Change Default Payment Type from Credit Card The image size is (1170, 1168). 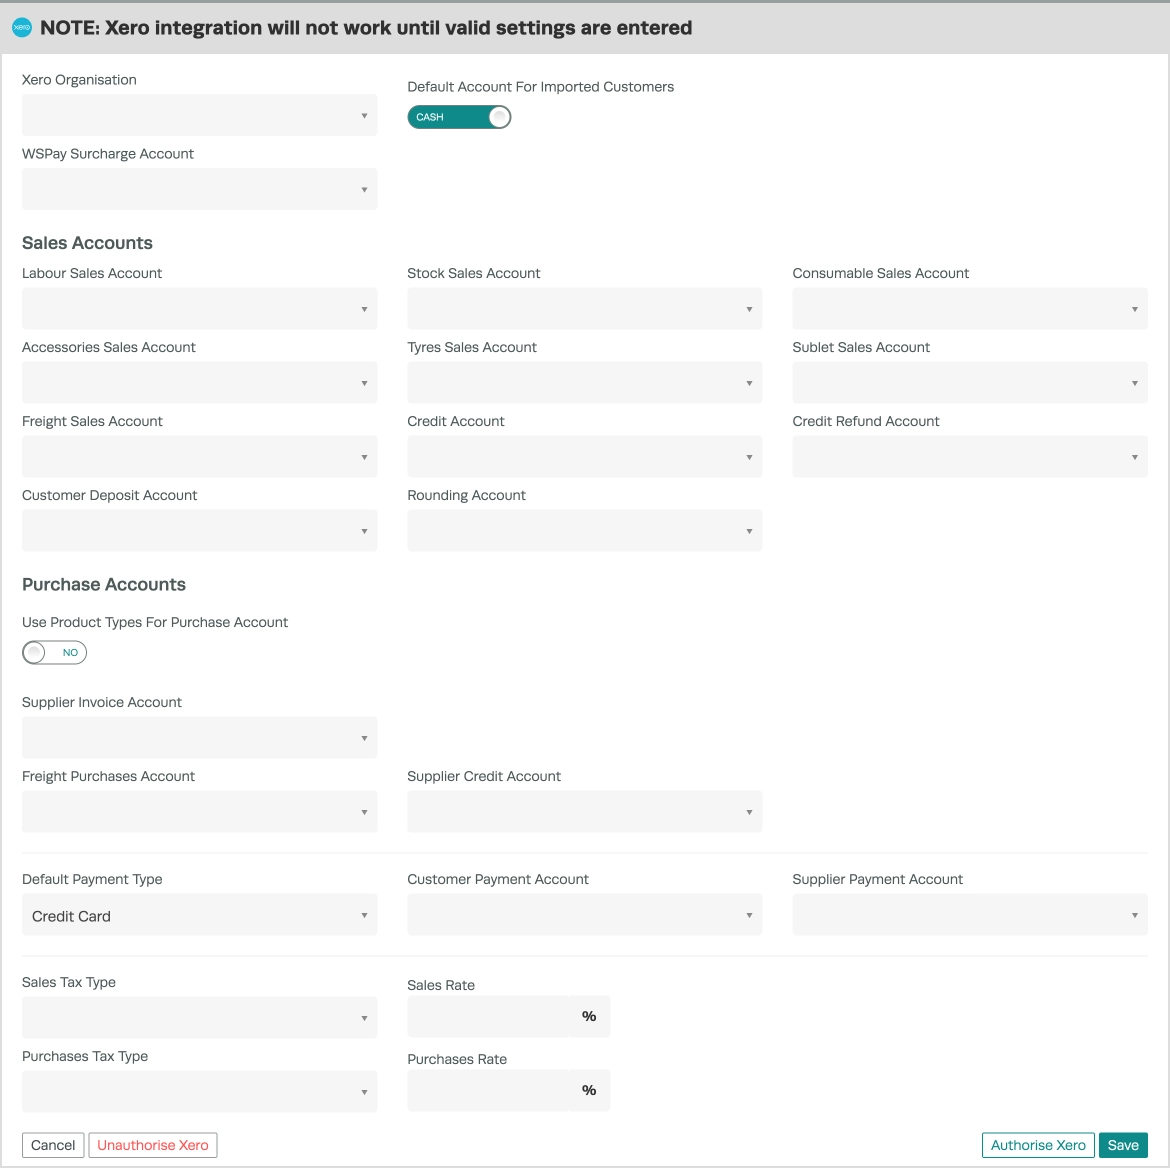tap(199, 914)
